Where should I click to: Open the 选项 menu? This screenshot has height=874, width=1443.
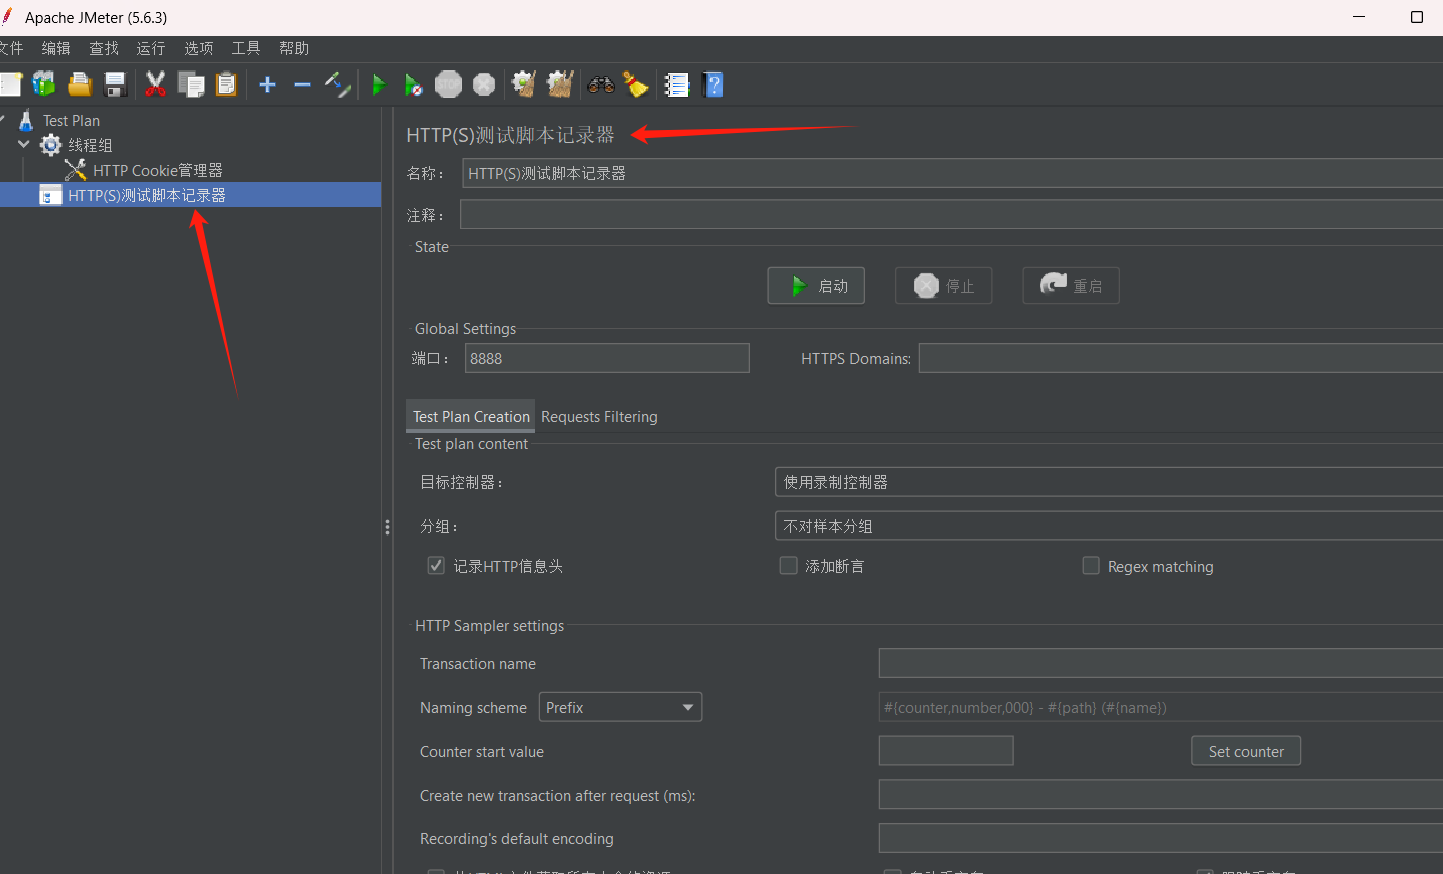(x=198, y=48)
